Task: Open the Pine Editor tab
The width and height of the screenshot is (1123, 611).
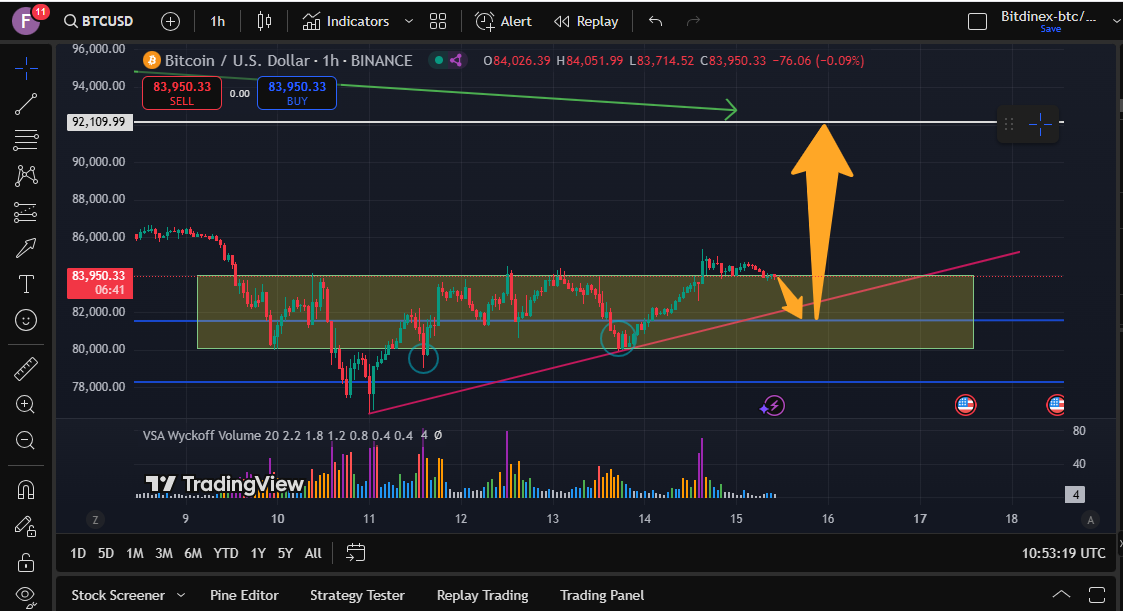Action: [x=244, y=595]
